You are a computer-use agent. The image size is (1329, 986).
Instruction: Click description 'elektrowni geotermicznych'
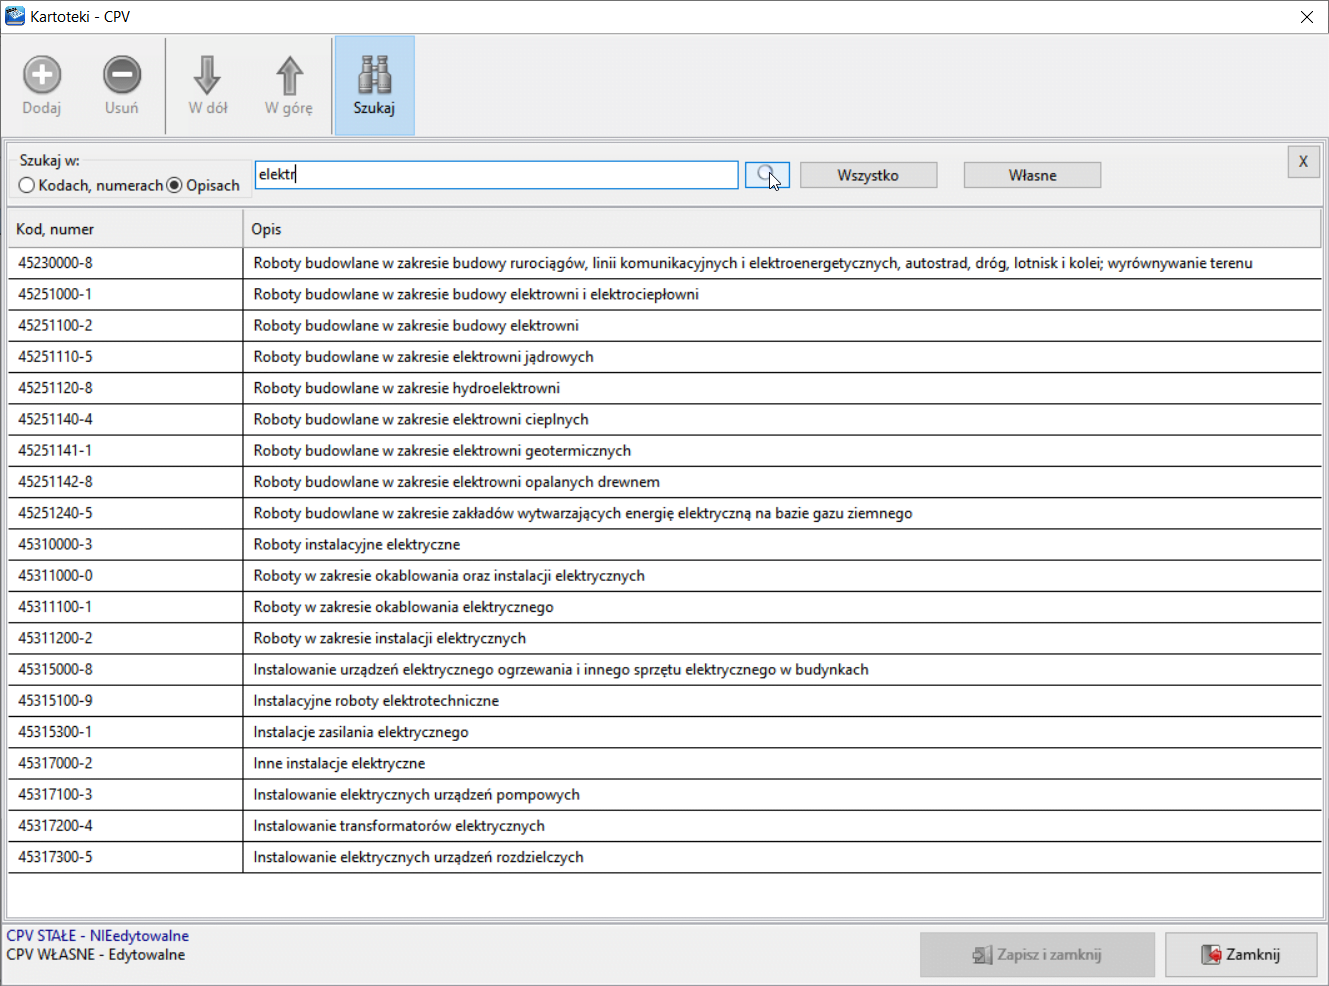(x=782, y=450)
